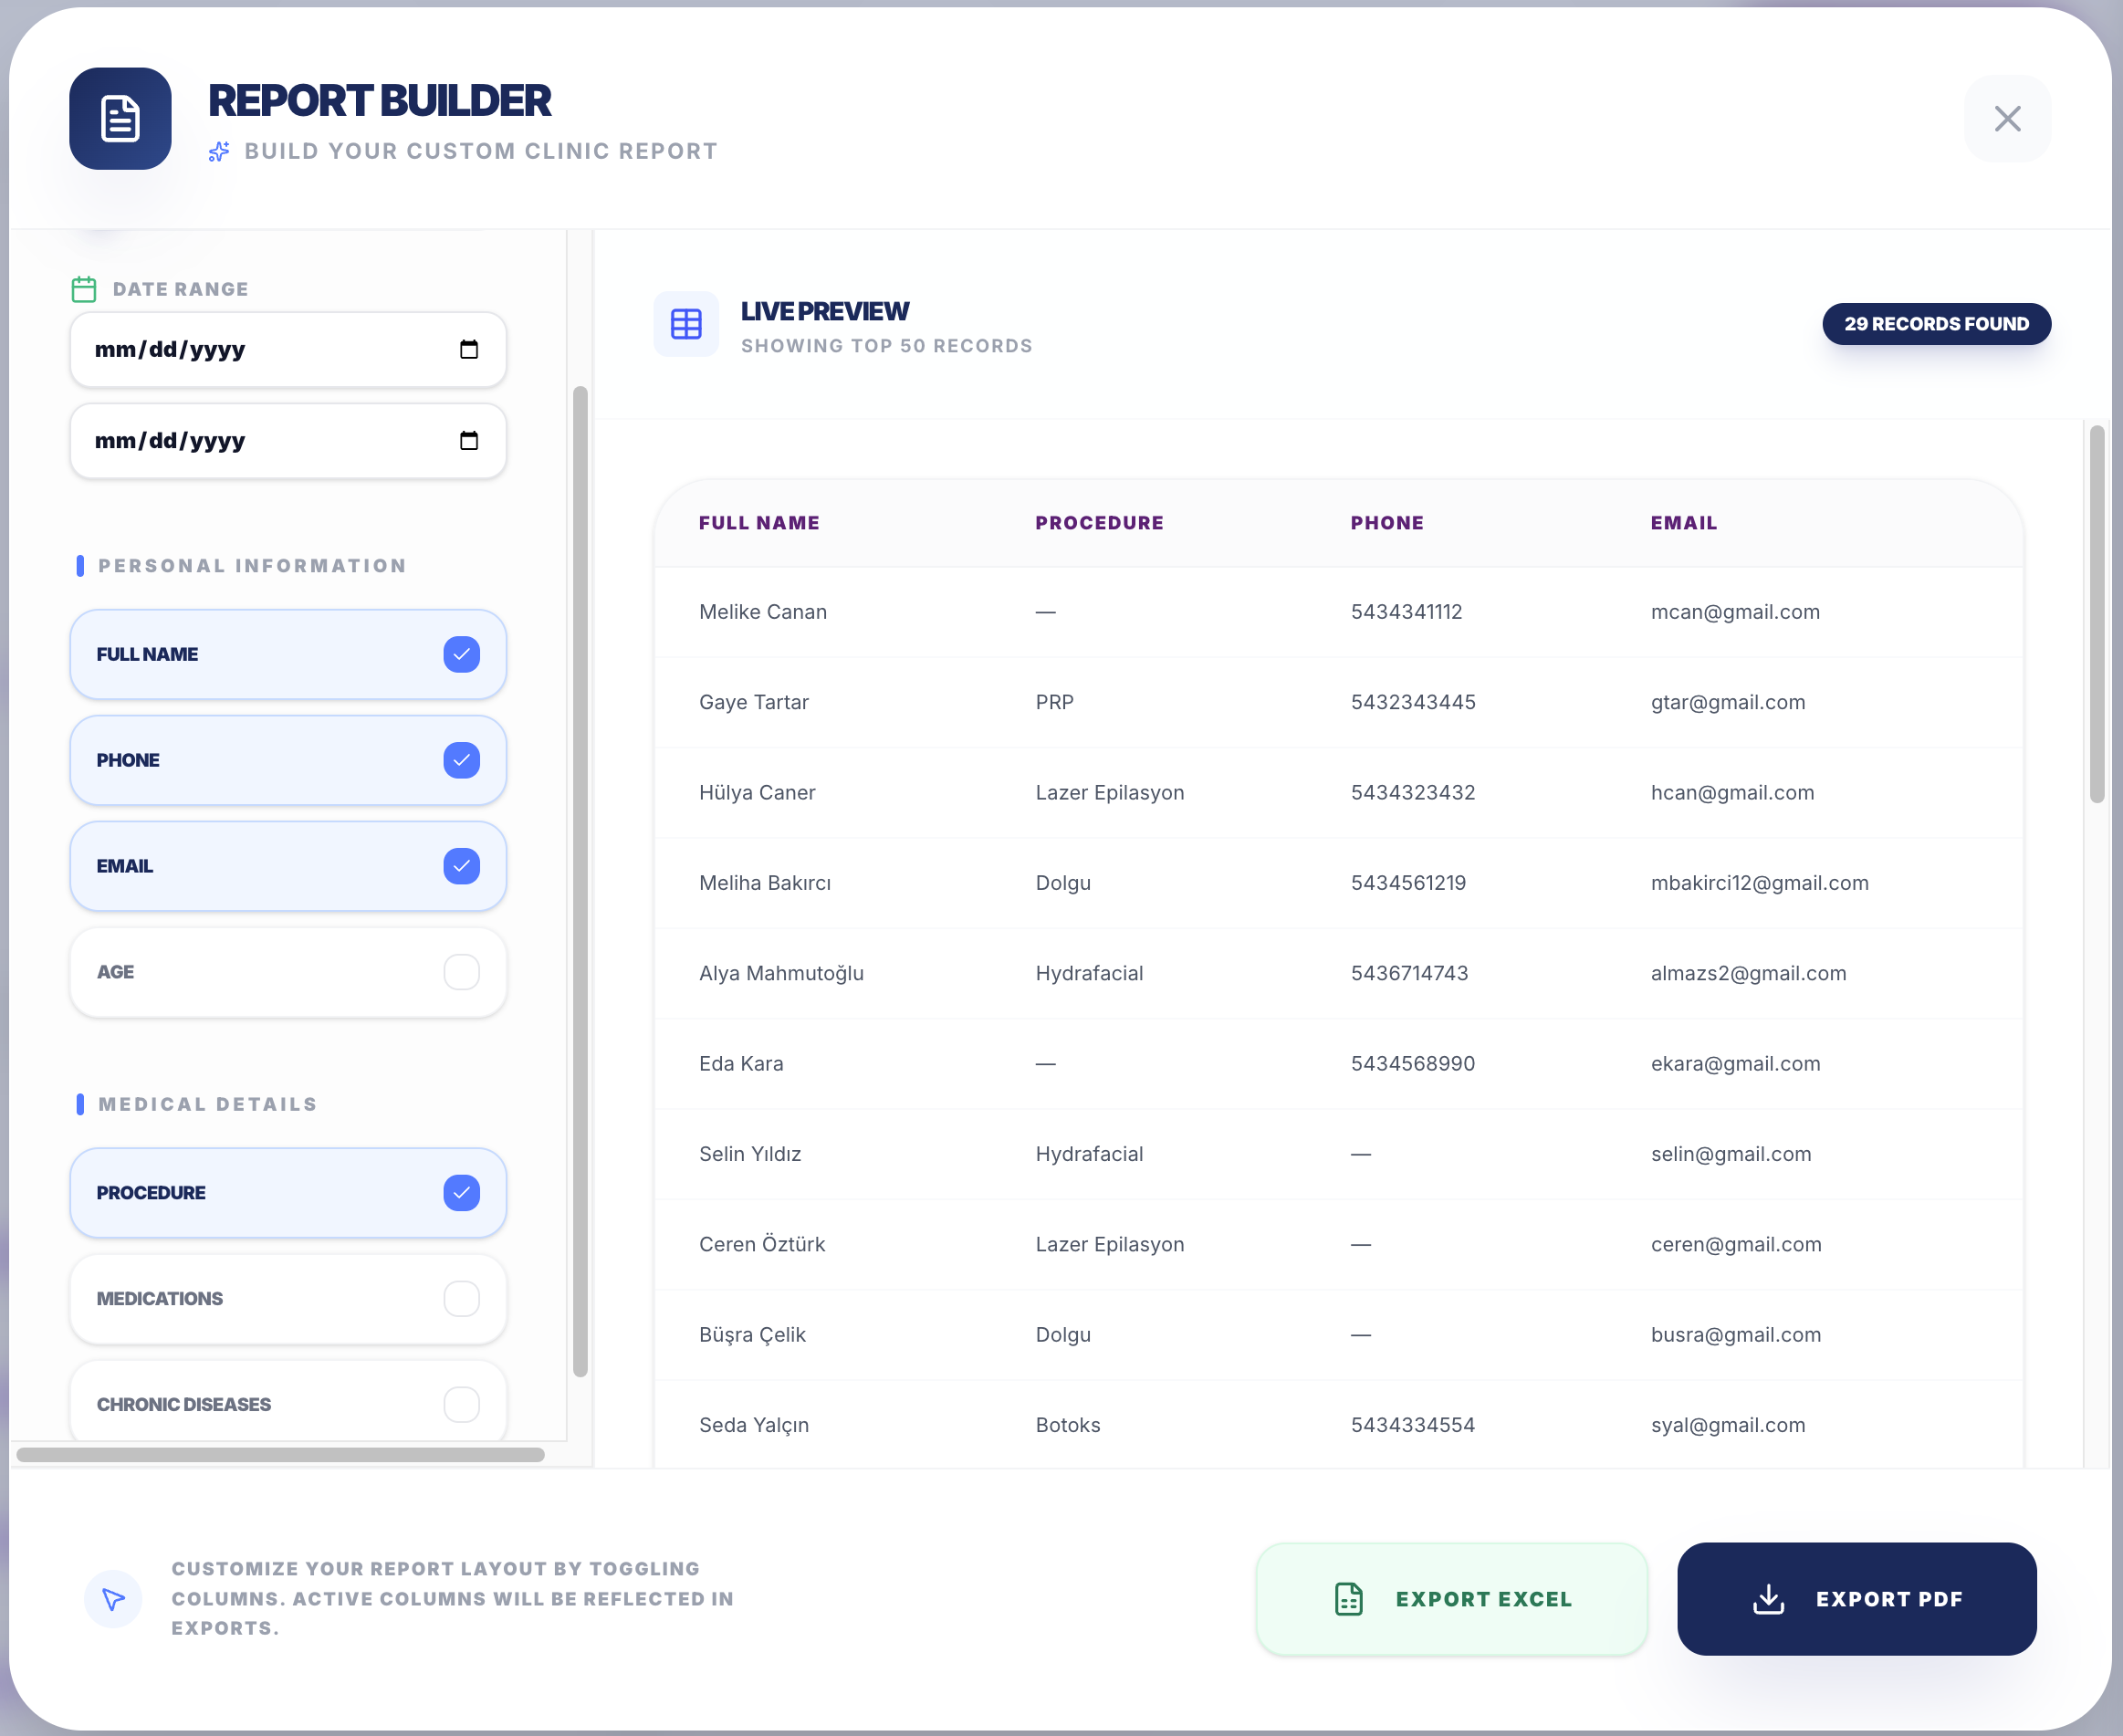
Task: Click the sparkle icon beside the subtitle
Action: 219,152
